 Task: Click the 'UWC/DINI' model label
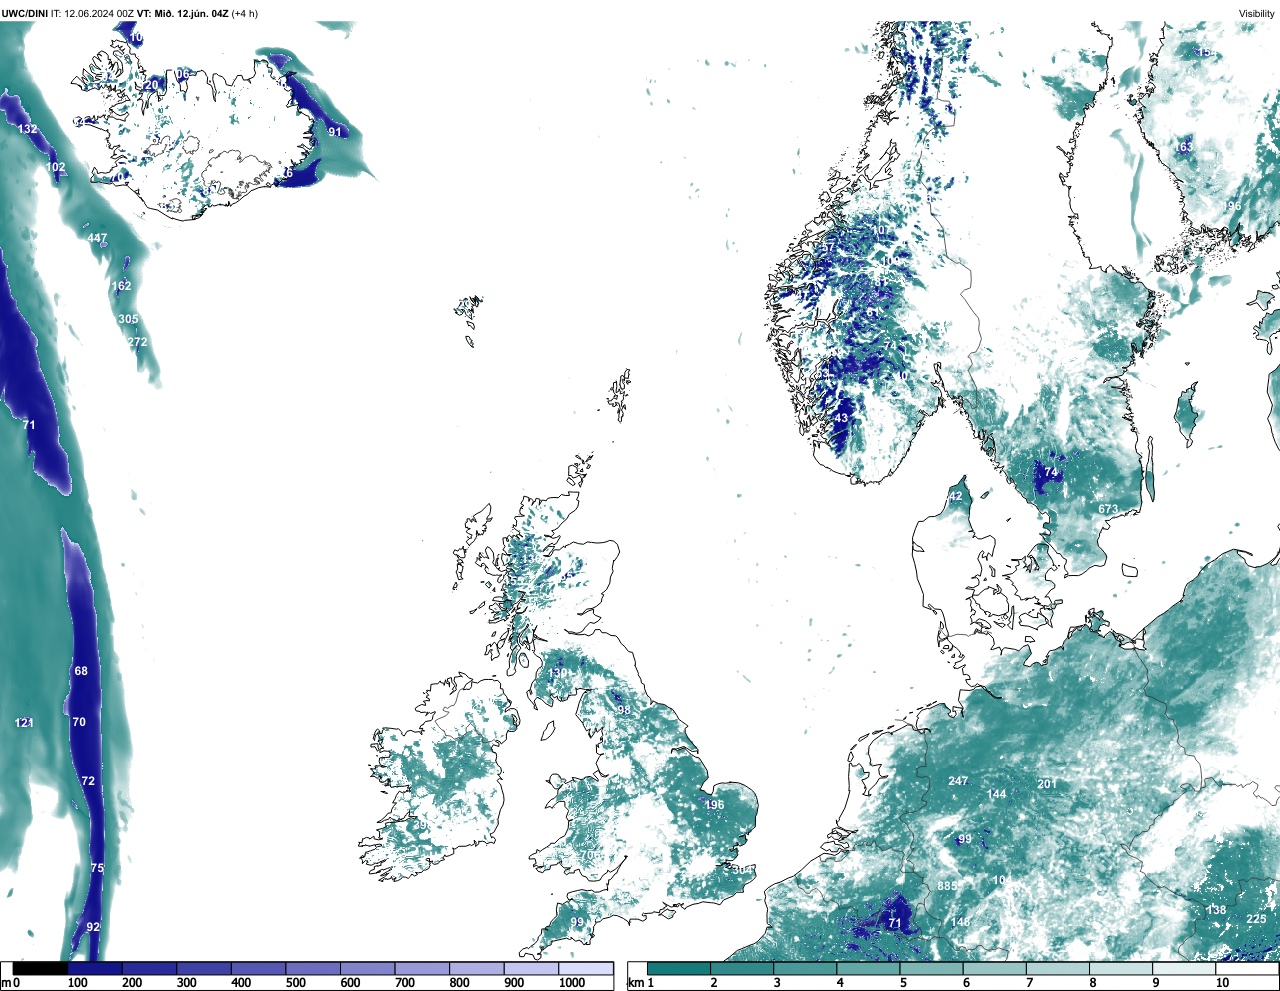[24, 13]
